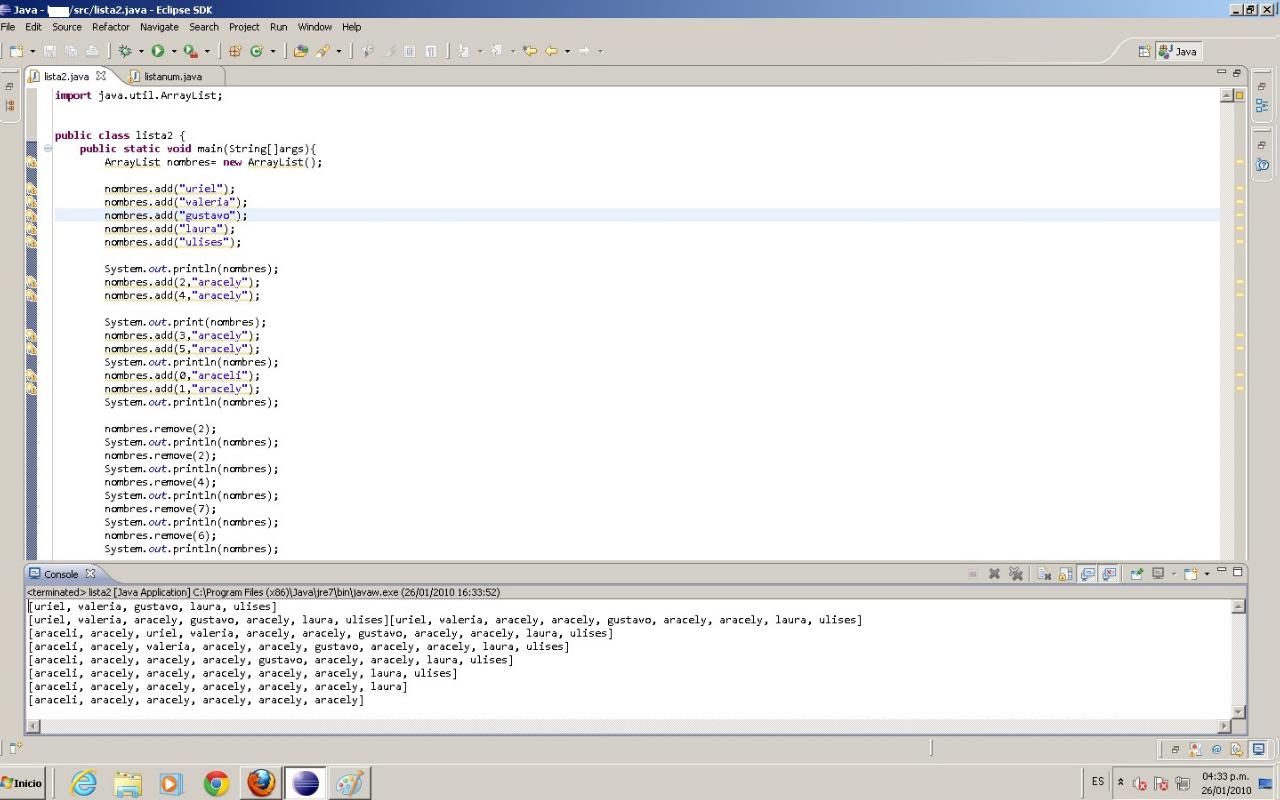Image resolution: width=1280 pixels, height=800 pixels.
Task: Launch Firefox from the taskbar
Action: coord(261,783)
